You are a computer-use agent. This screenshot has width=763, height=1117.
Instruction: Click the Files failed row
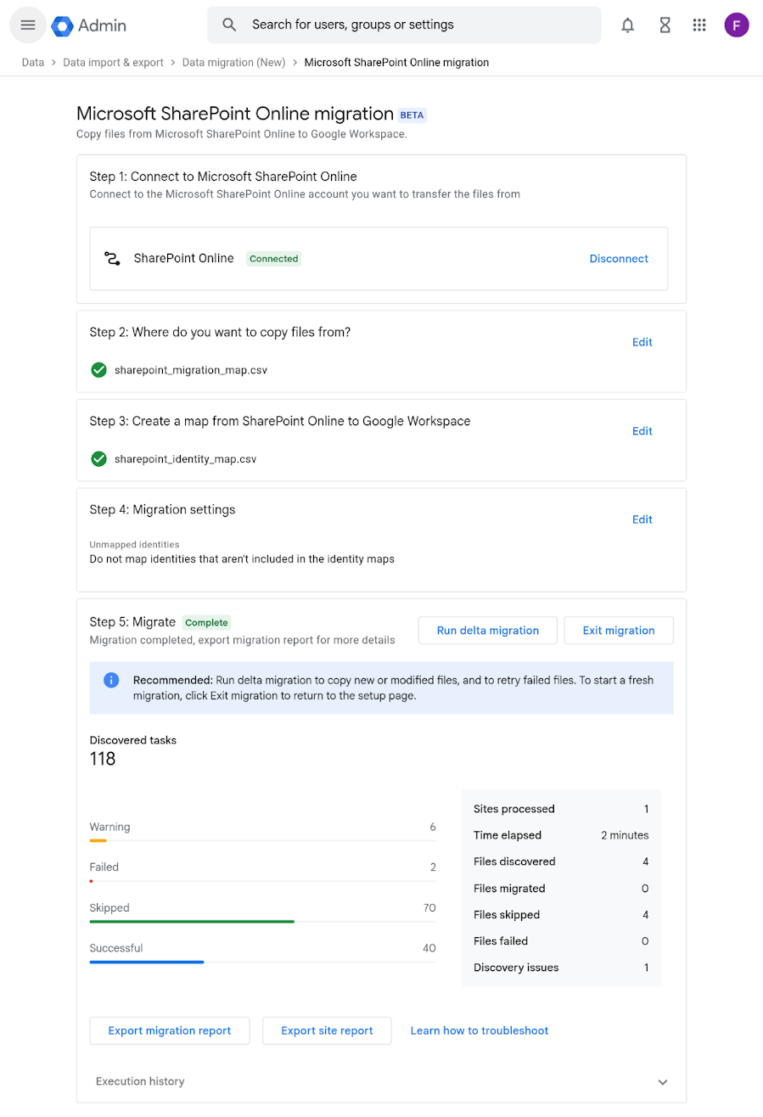coord(561,941)
